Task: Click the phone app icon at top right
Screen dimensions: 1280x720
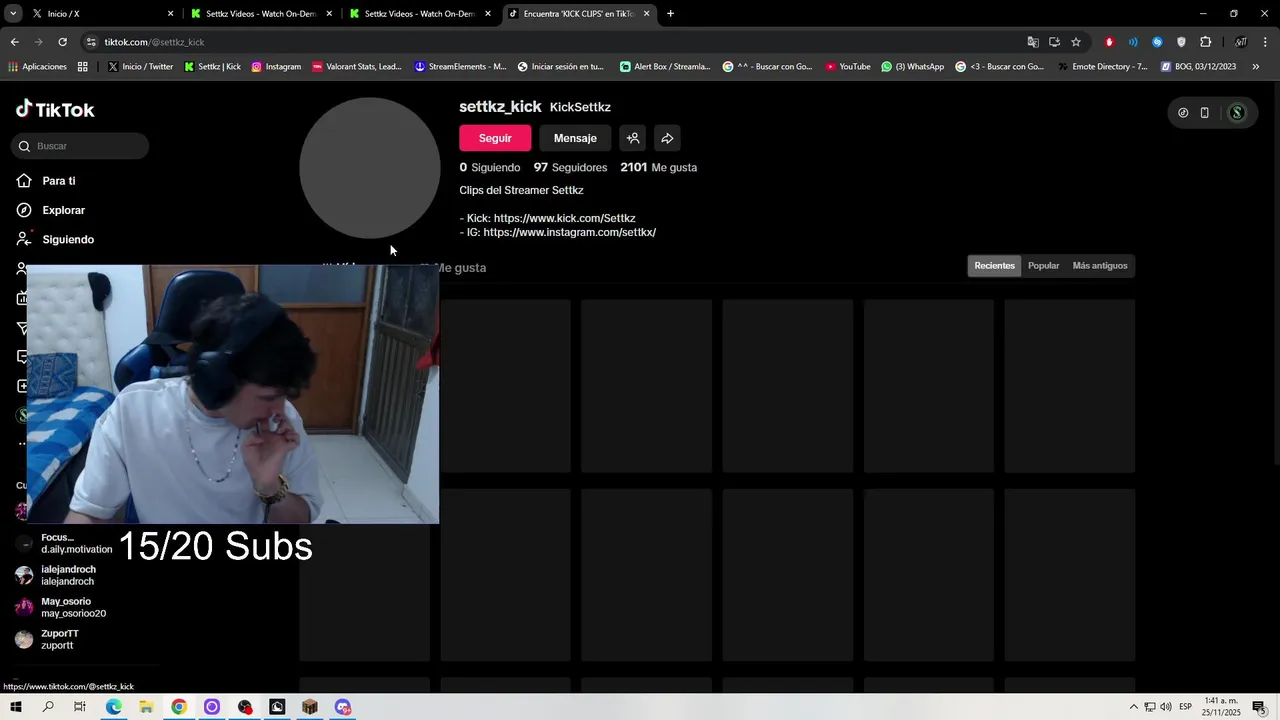Action: (1205, 113)
